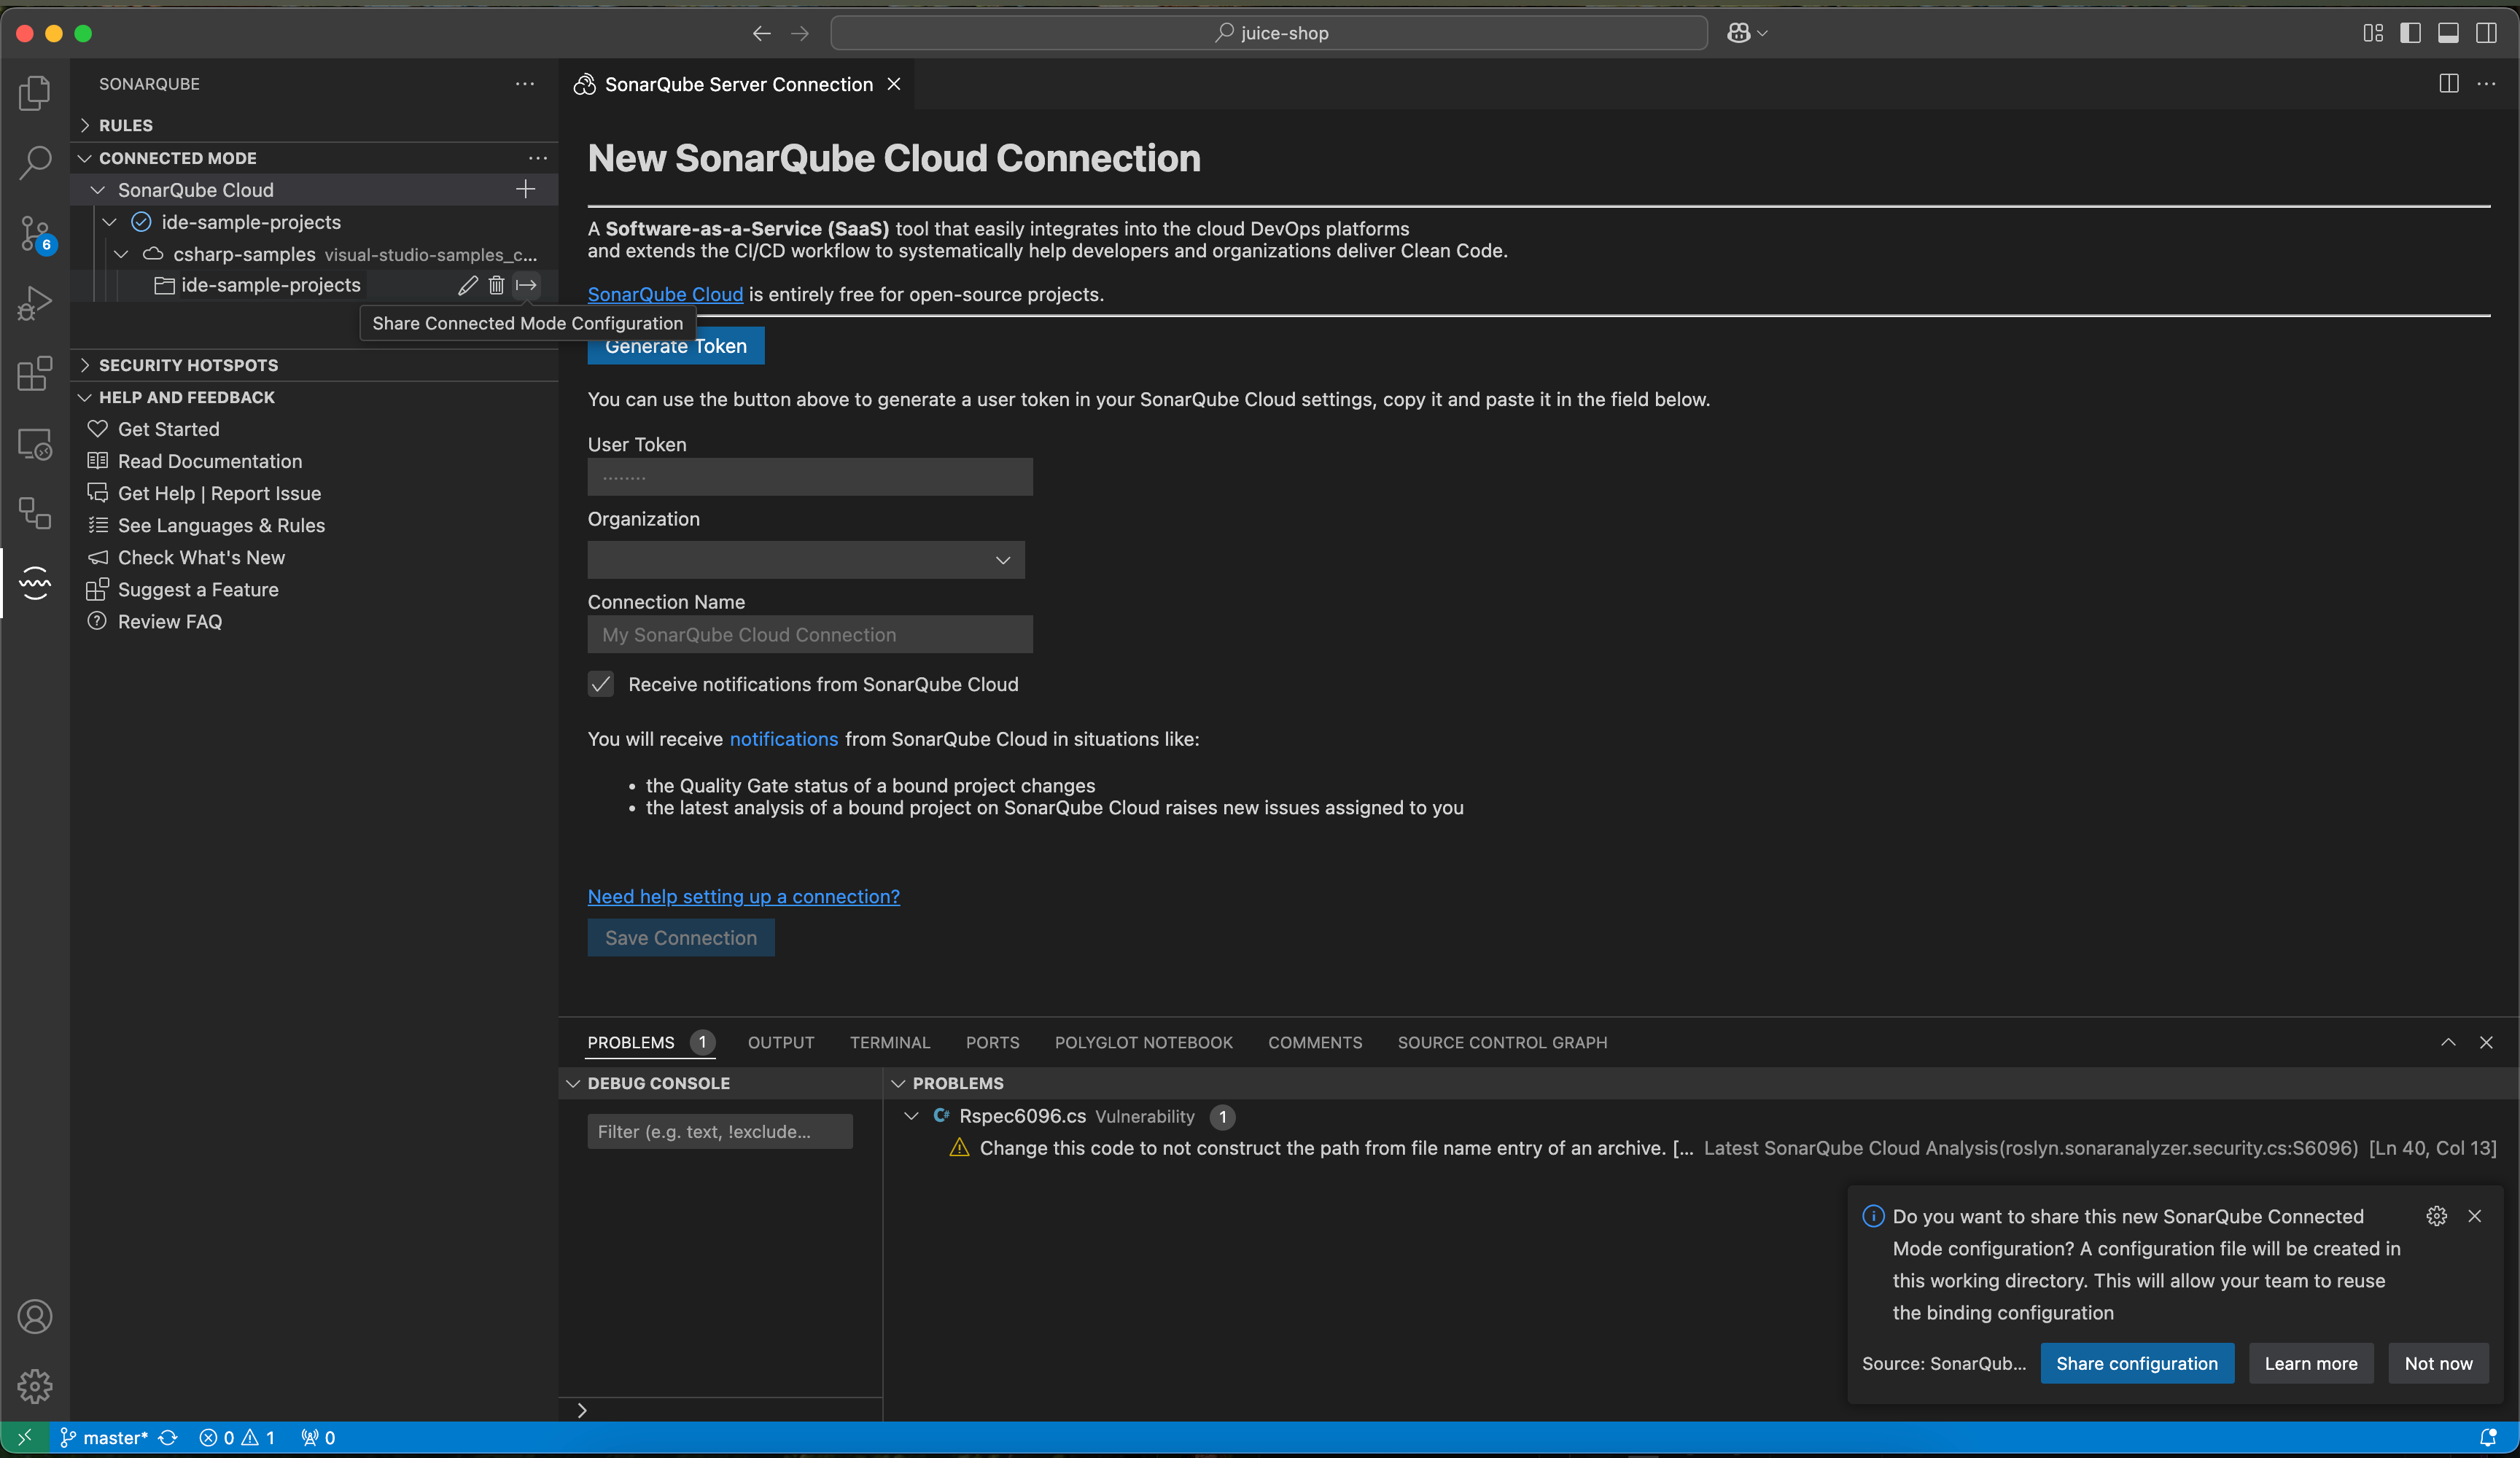Screen dimensions: 2520x1458
Task: Open the SonarQube view in activity bar
Action: pos(35,582)
